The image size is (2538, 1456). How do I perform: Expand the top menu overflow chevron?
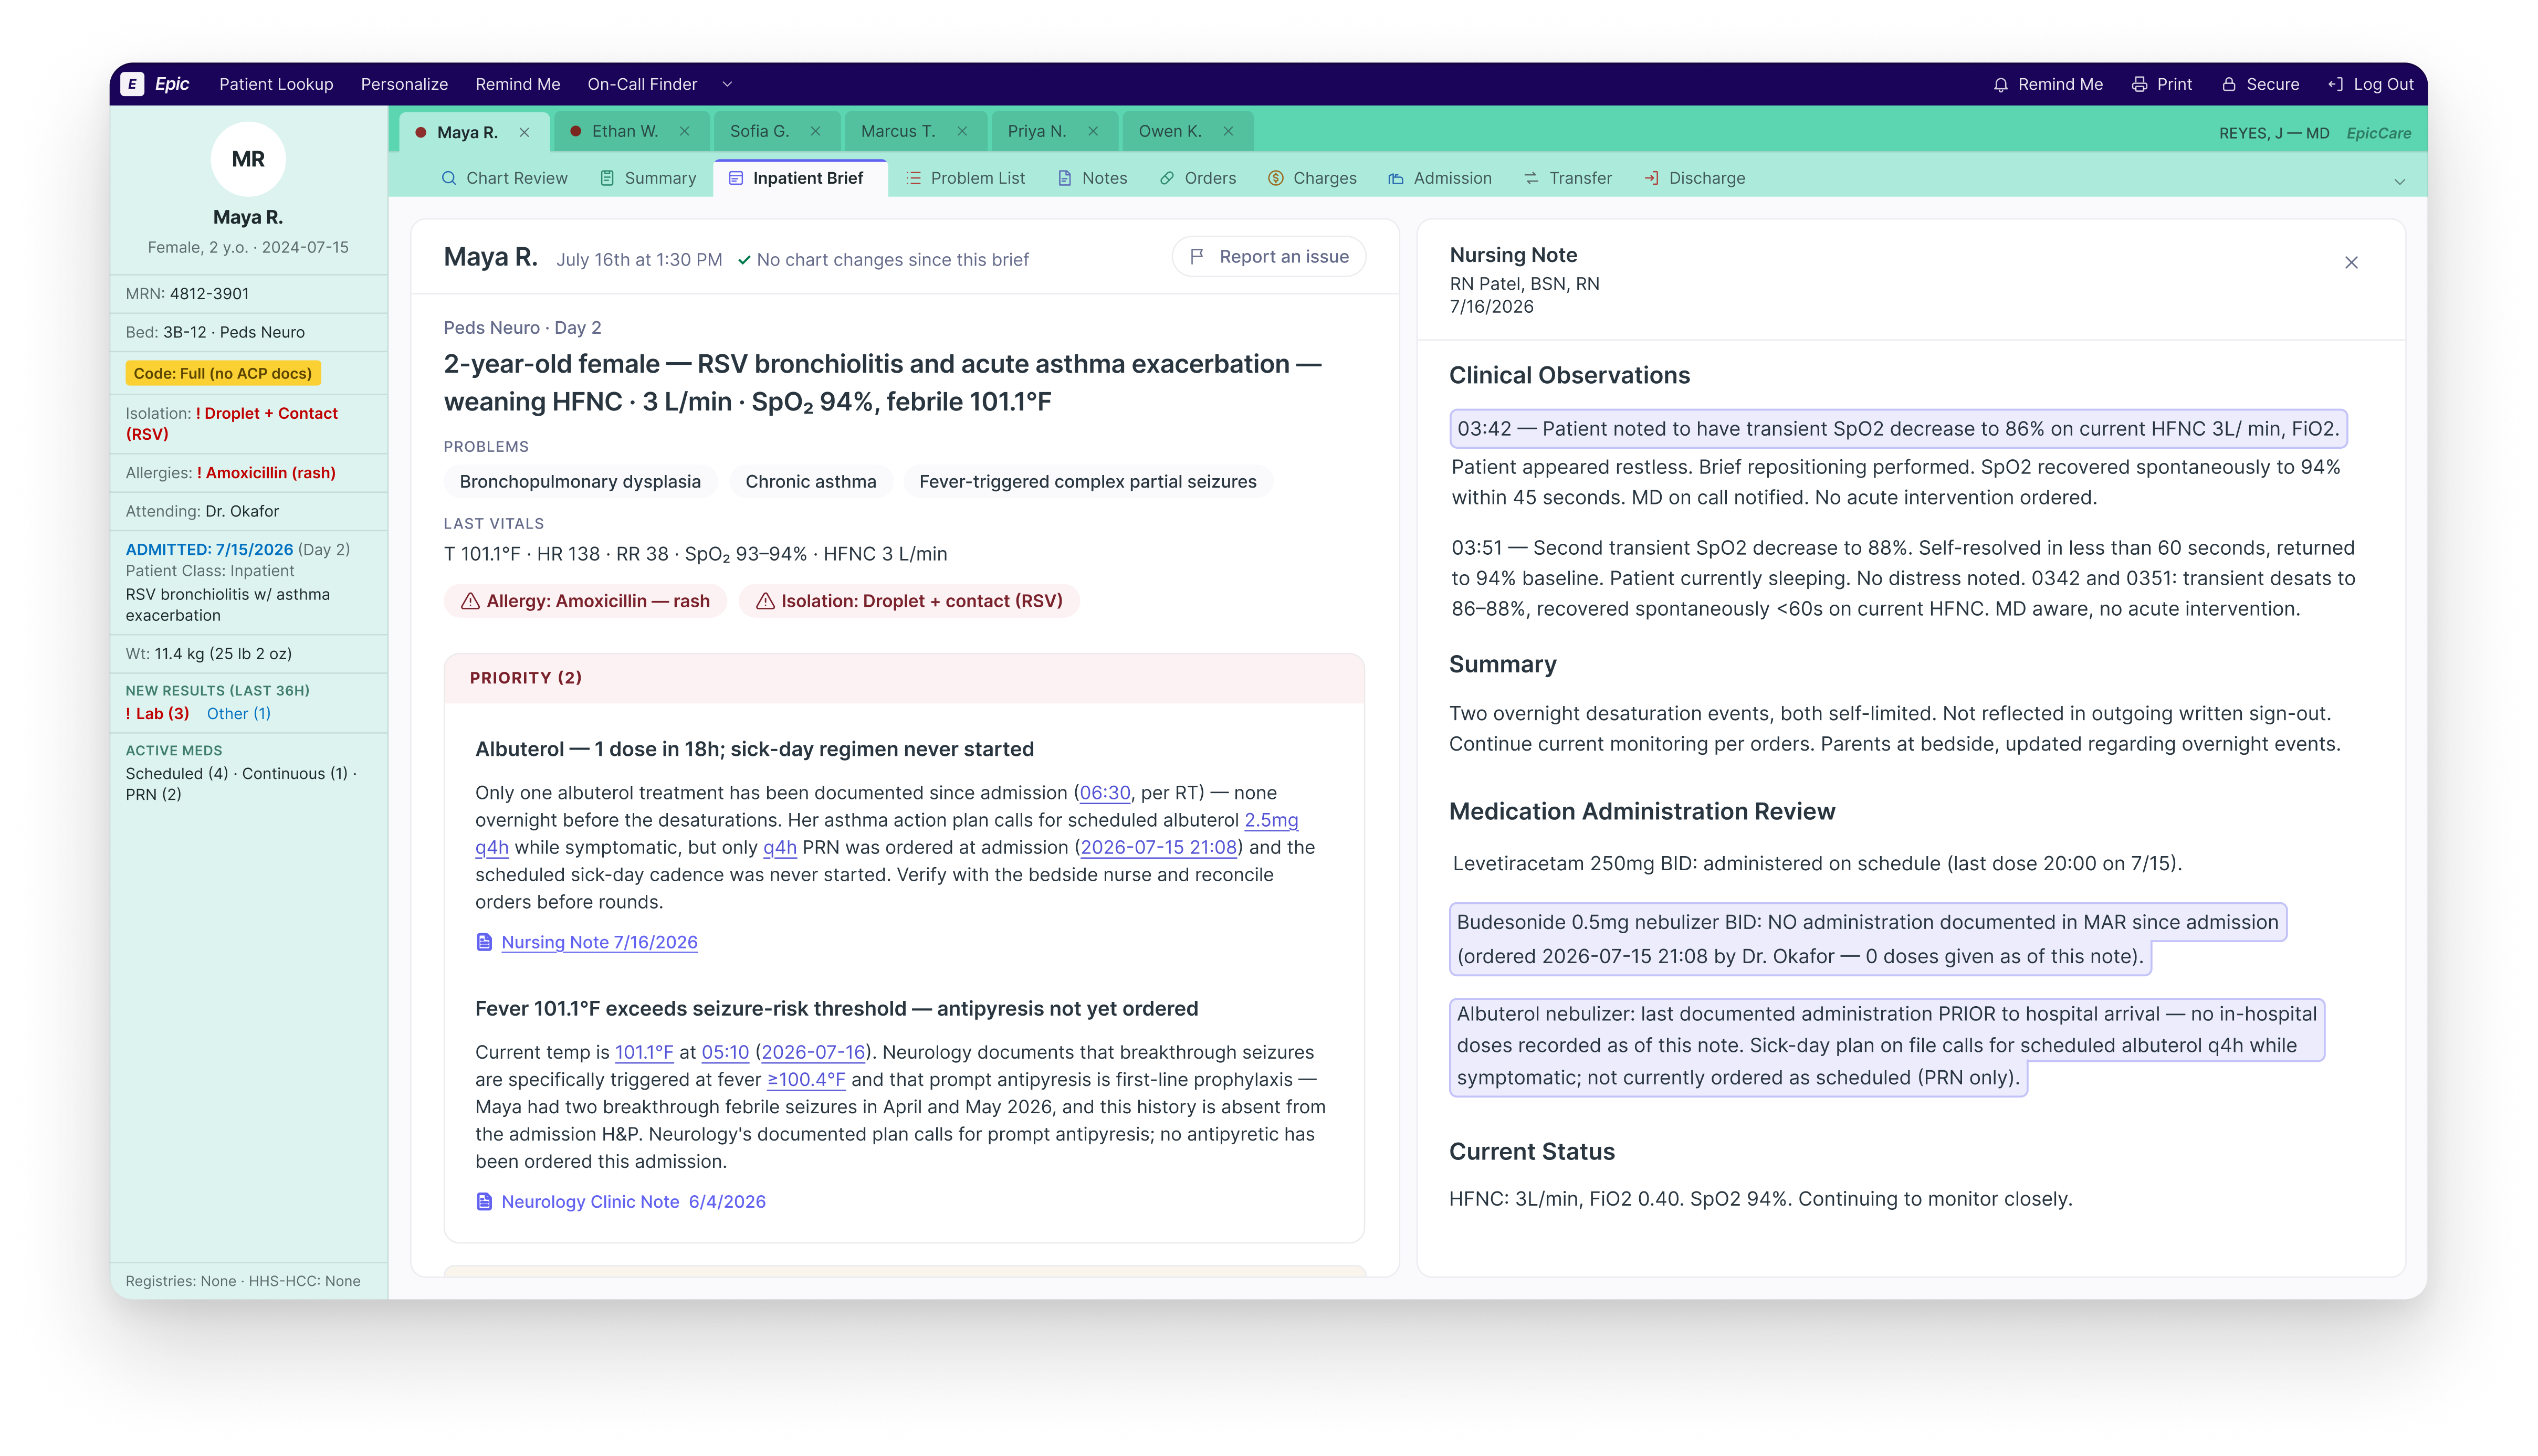[x=727, y=84]
